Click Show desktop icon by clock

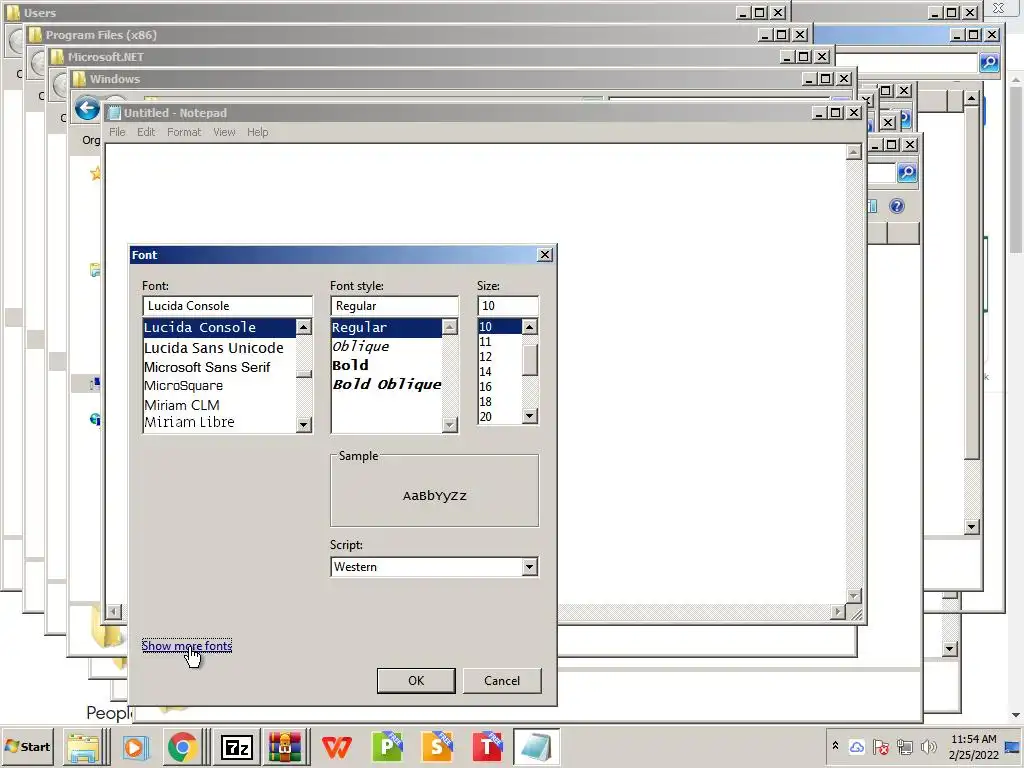click(1013, 747)
